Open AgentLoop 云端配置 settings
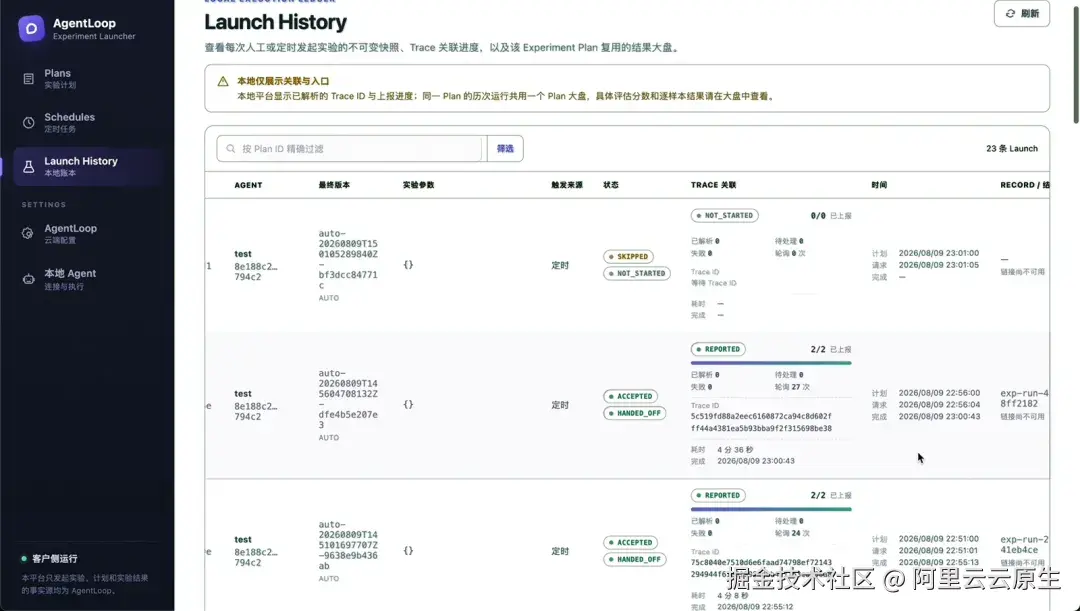1080x611 pixels. click(x=88, y=234)
